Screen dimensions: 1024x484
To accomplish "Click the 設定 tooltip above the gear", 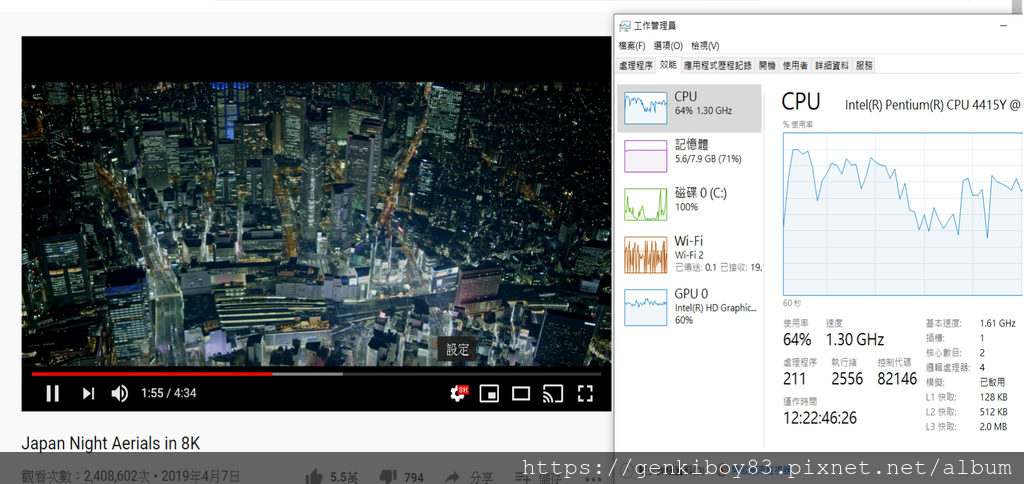I will (458, 349).
